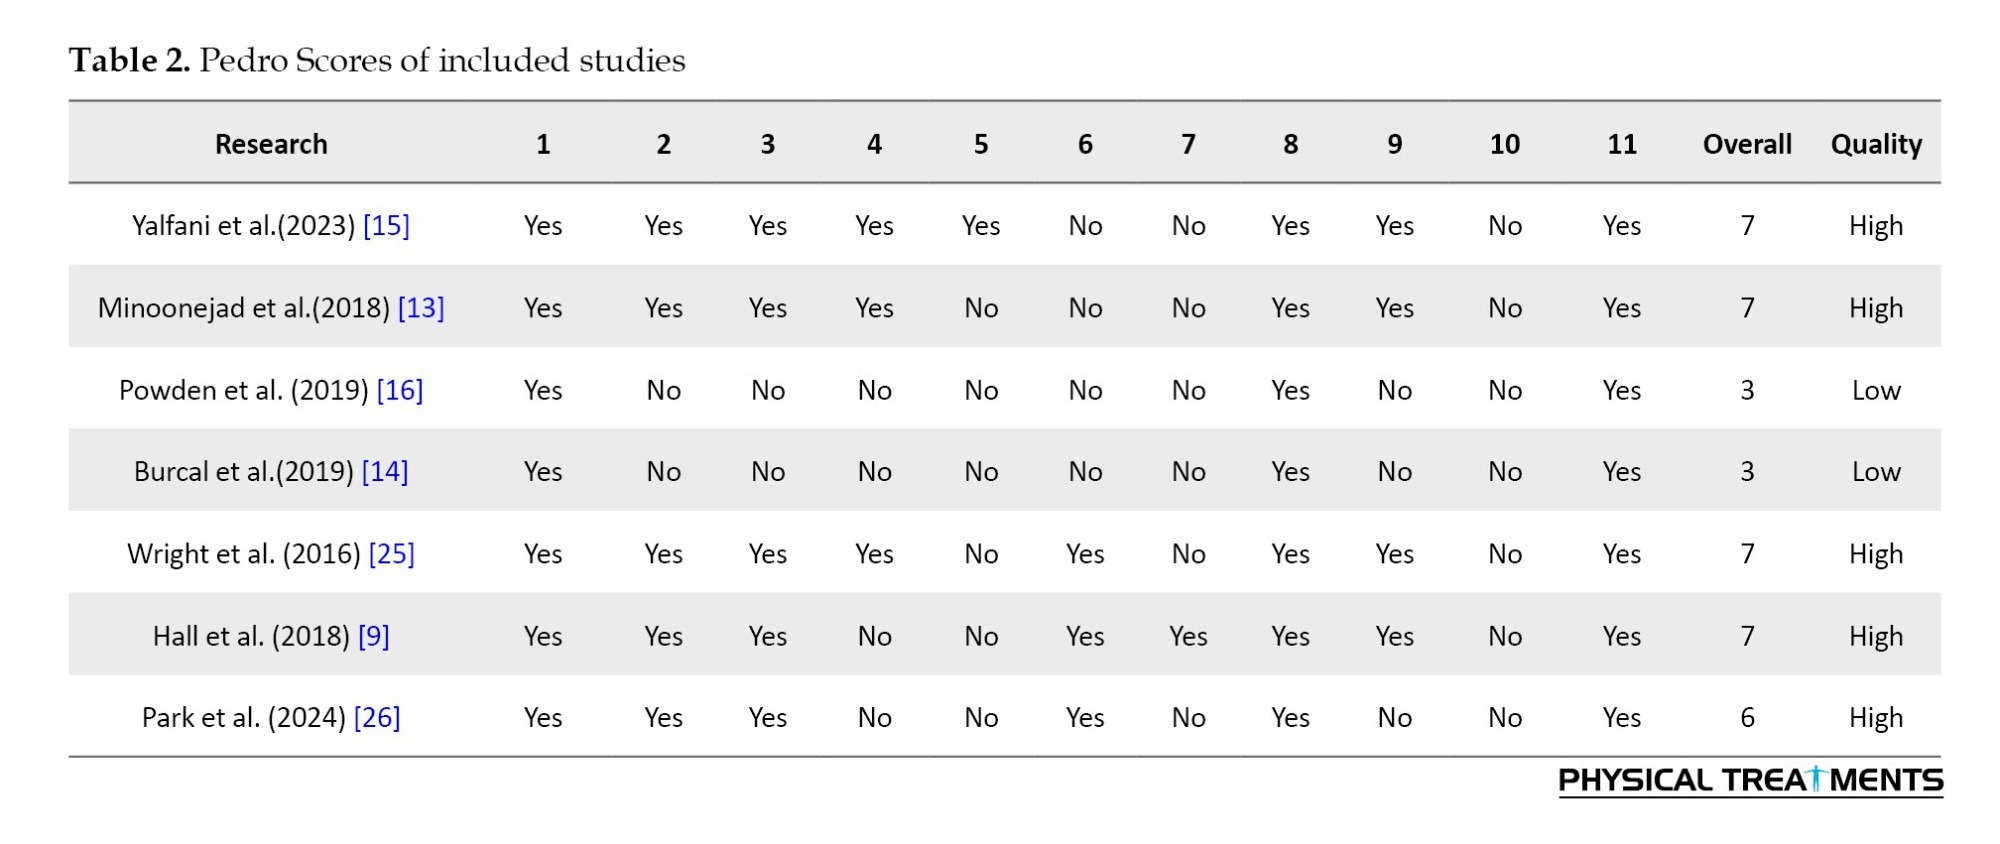This screenshot has height=844, width=2000.
Task: Select Burcal et al. overall score 3
Action: click(x=1747, y=472)
